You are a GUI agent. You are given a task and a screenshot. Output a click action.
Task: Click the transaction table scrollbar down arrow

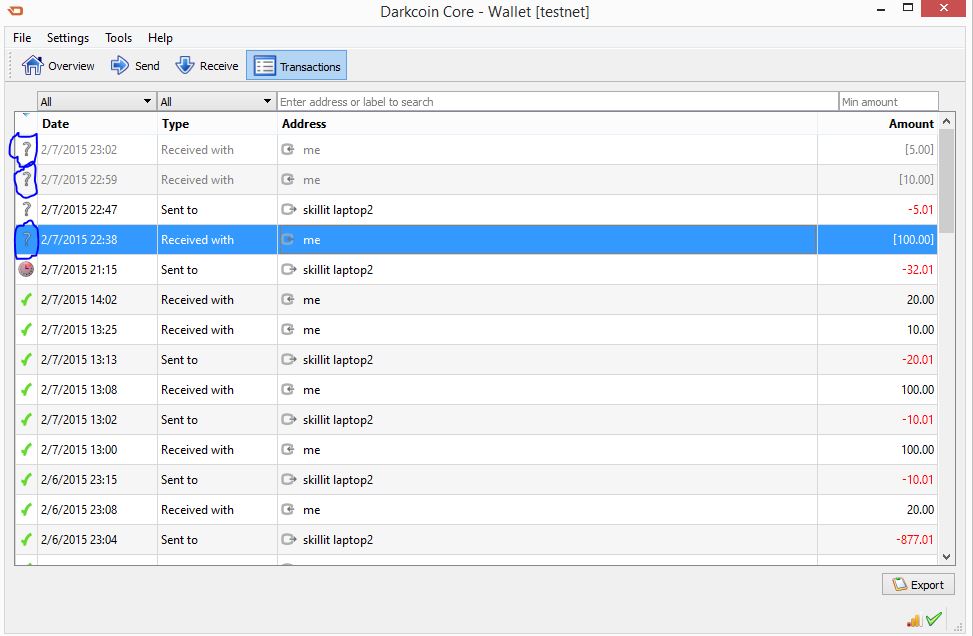click(946, 557)
